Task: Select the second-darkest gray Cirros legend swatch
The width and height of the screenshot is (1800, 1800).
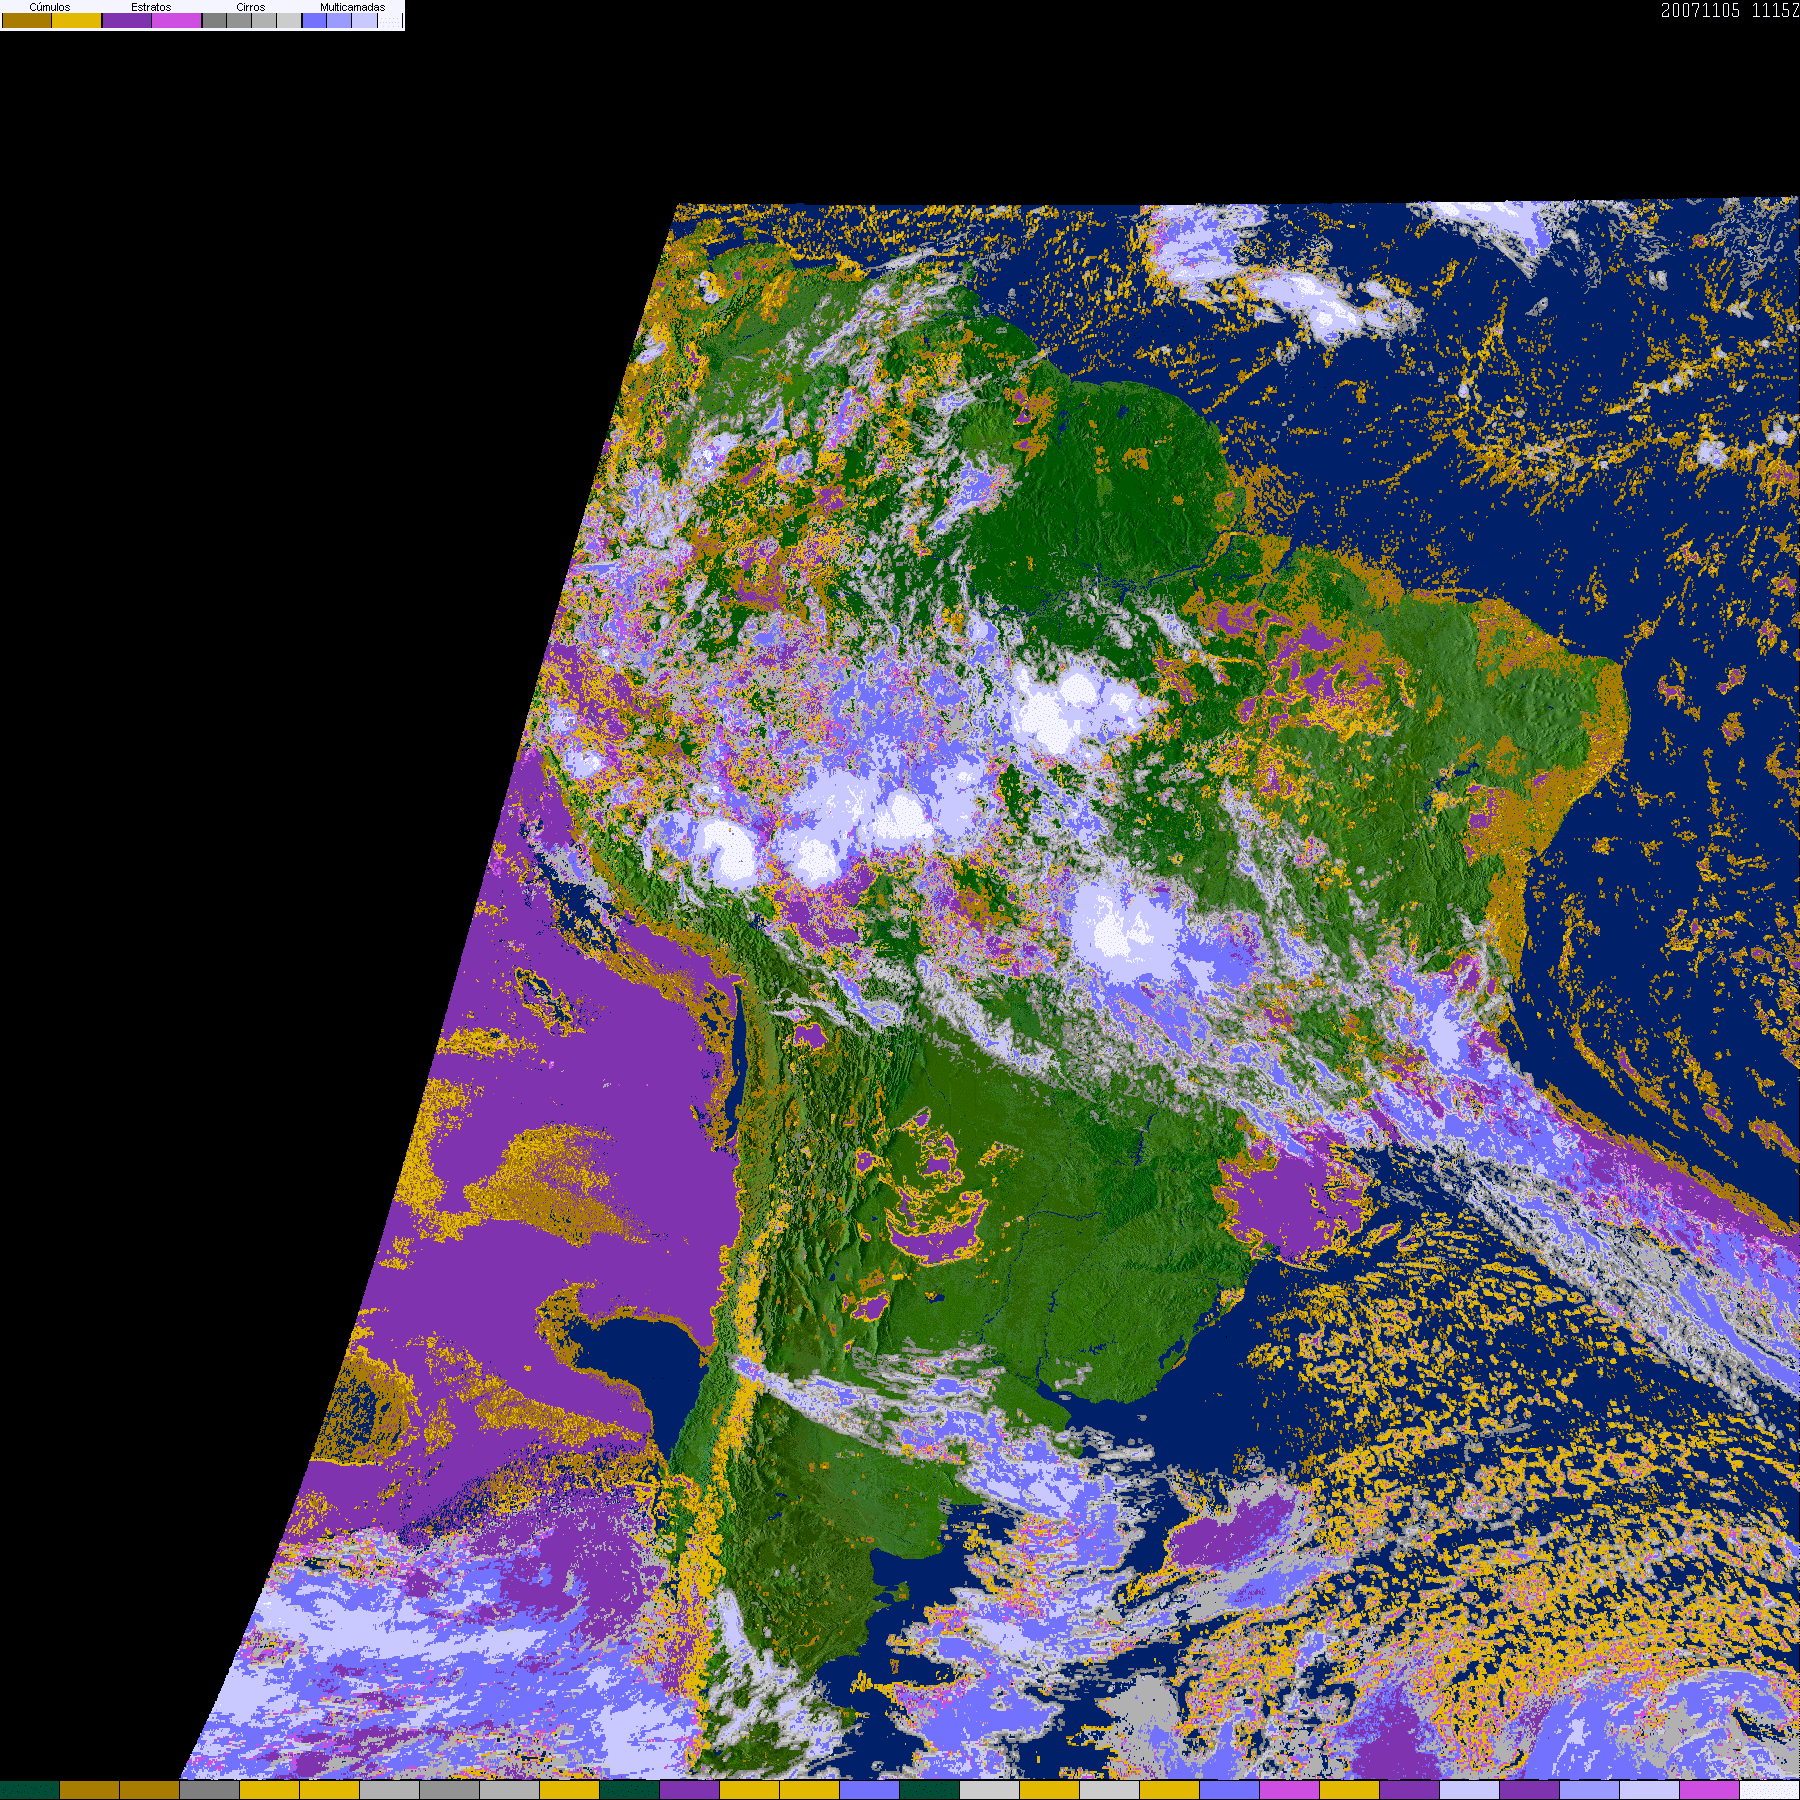Action: 239,20
